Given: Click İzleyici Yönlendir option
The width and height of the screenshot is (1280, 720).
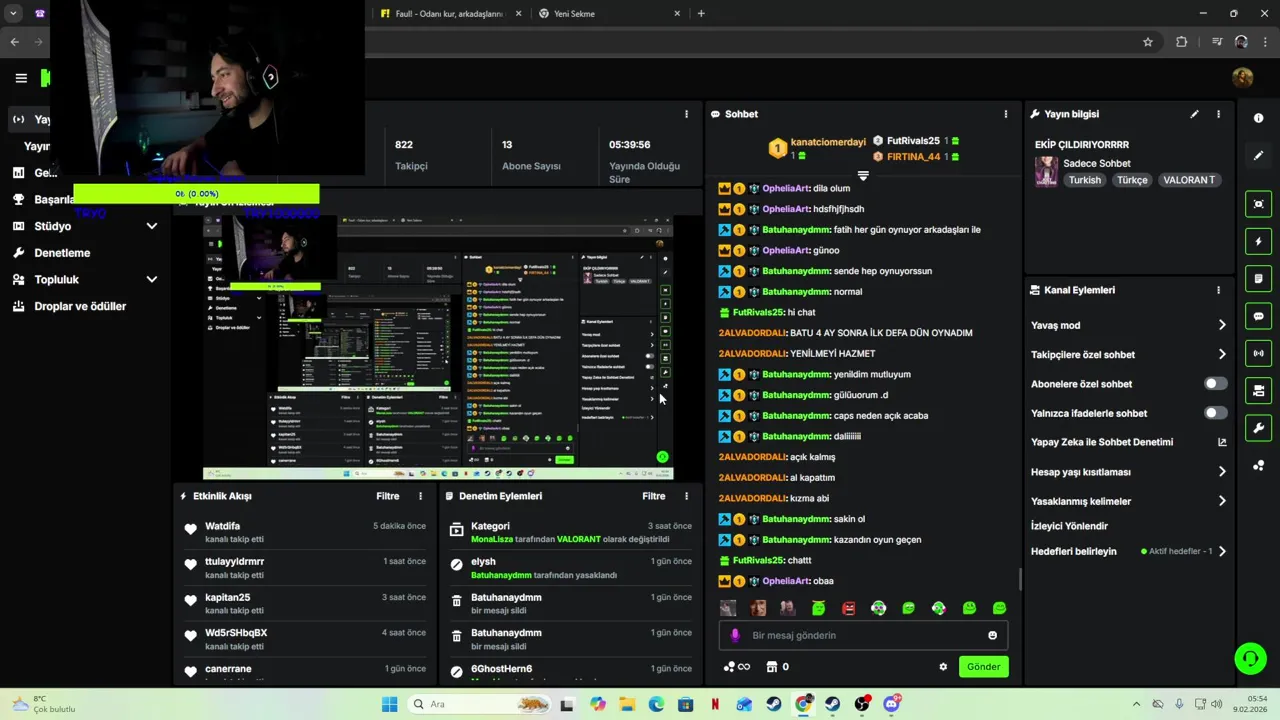Looking at the screenshot, I should [1069, 526].
